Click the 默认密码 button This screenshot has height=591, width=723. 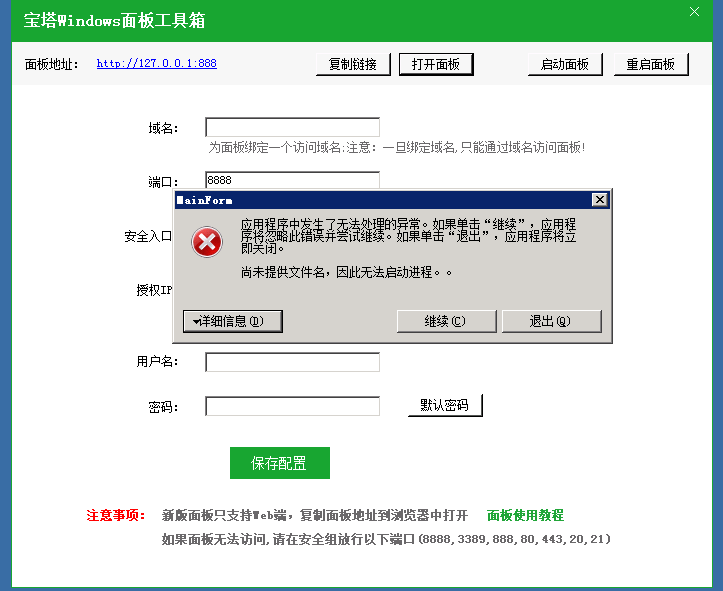tap(445, 405)
